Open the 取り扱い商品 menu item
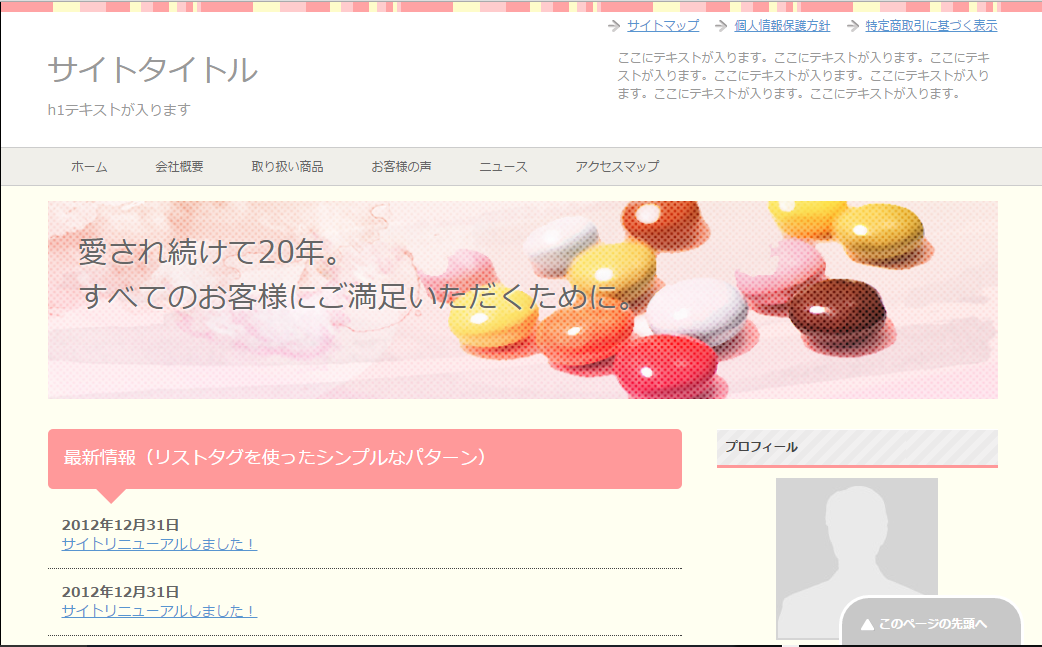 point(287,167)
